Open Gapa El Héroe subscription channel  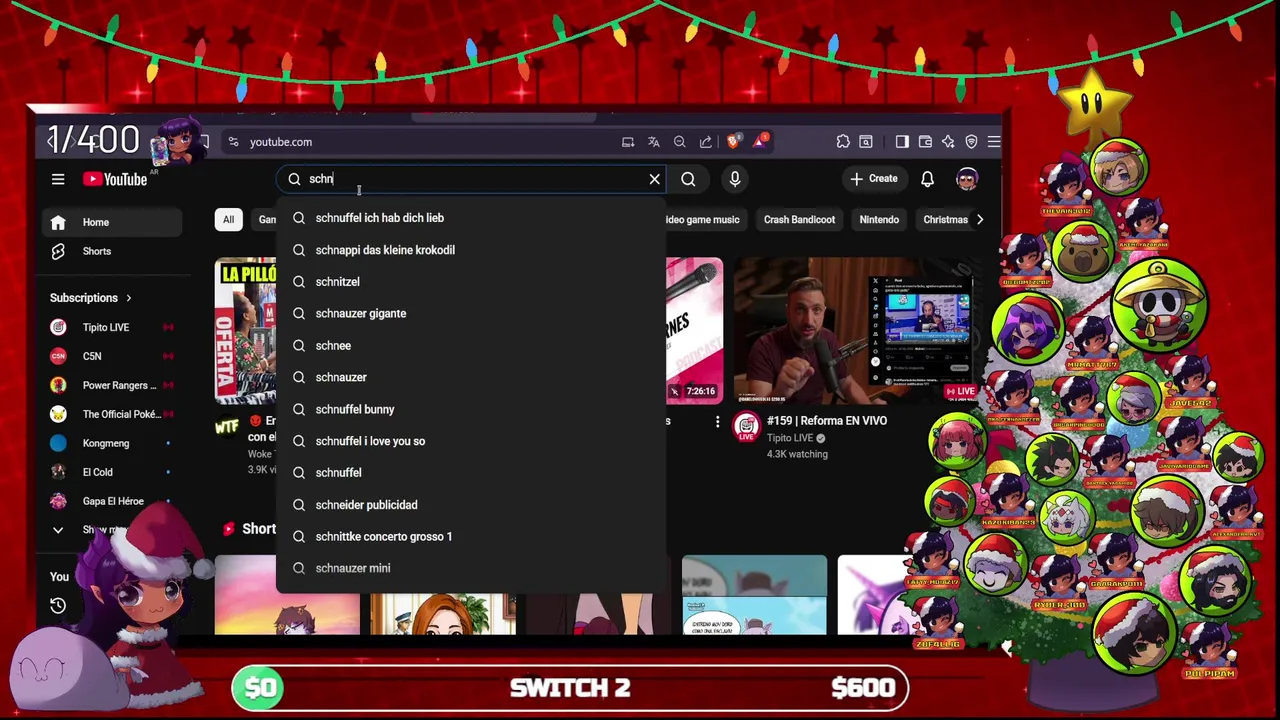pyautogui.click(x=112, y=501)
